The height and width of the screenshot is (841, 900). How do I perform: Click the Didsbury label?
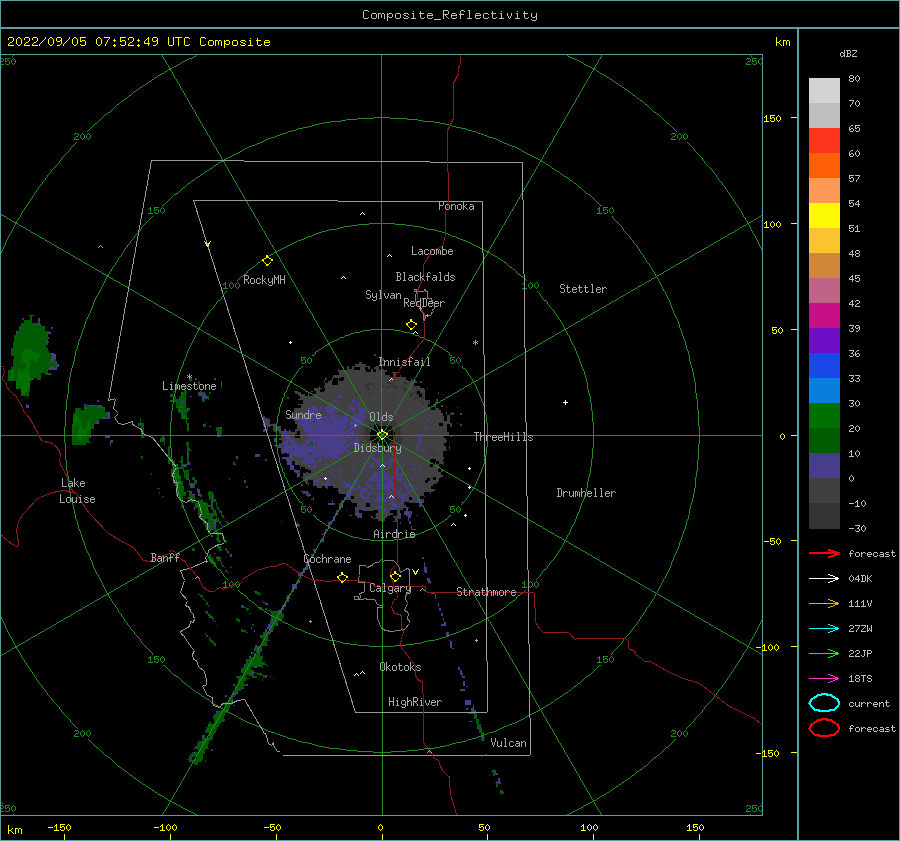pos(378,448)
